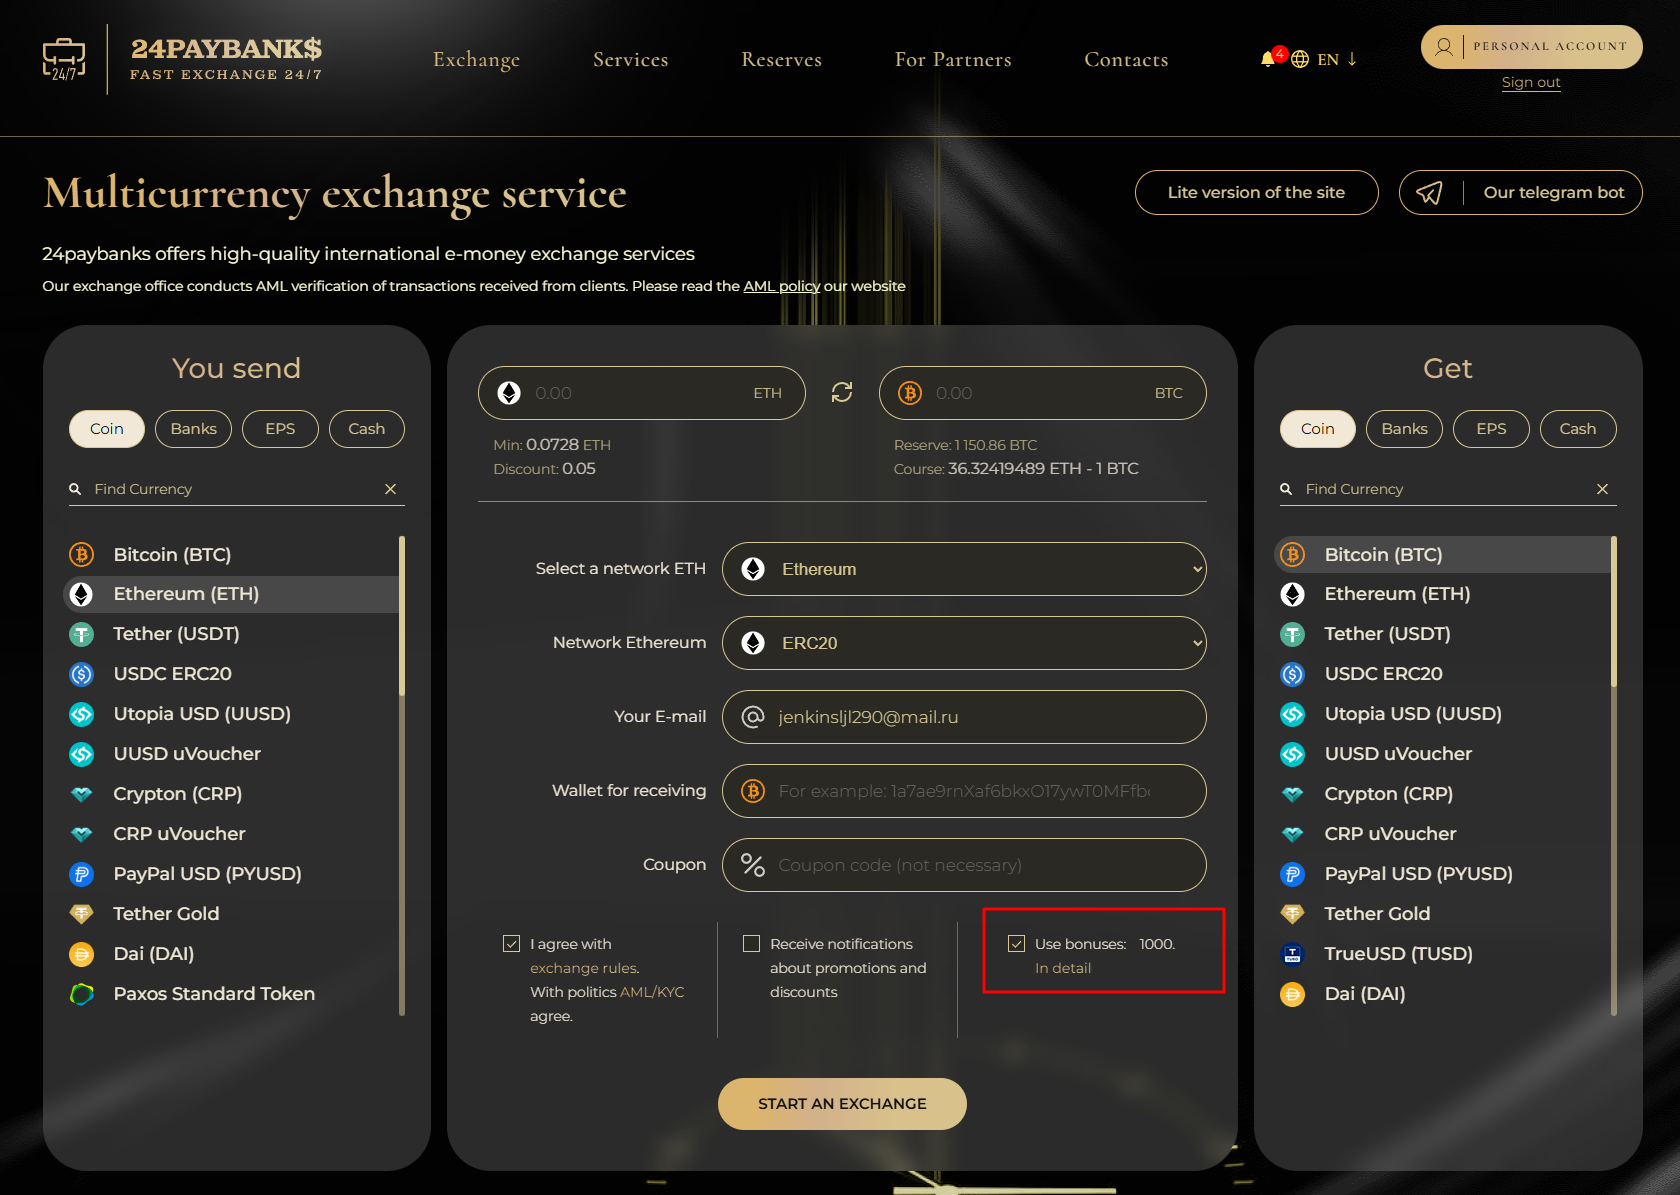Uncheck the agree with exchange rules checkbox

click(512, 944)
